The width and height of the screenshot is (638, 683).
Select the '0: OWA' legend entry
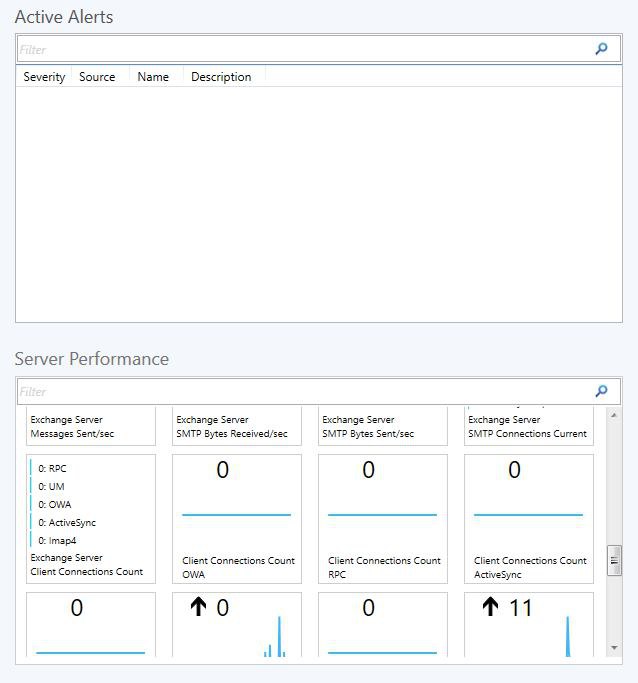[x=54, y=504]
